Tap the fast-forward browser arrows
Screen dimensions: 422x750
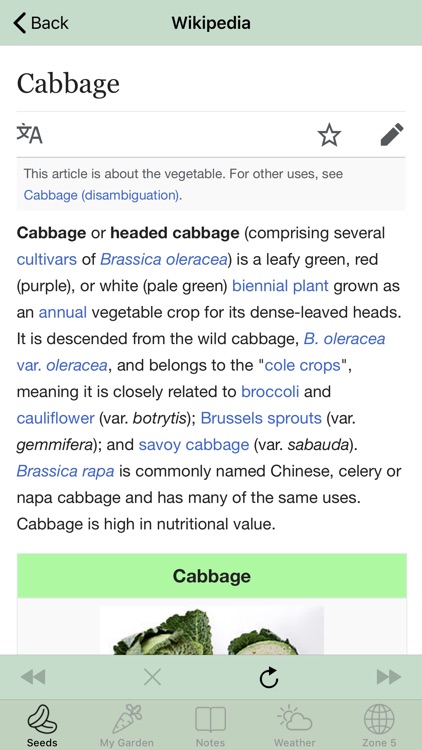(x=389, y=677)
